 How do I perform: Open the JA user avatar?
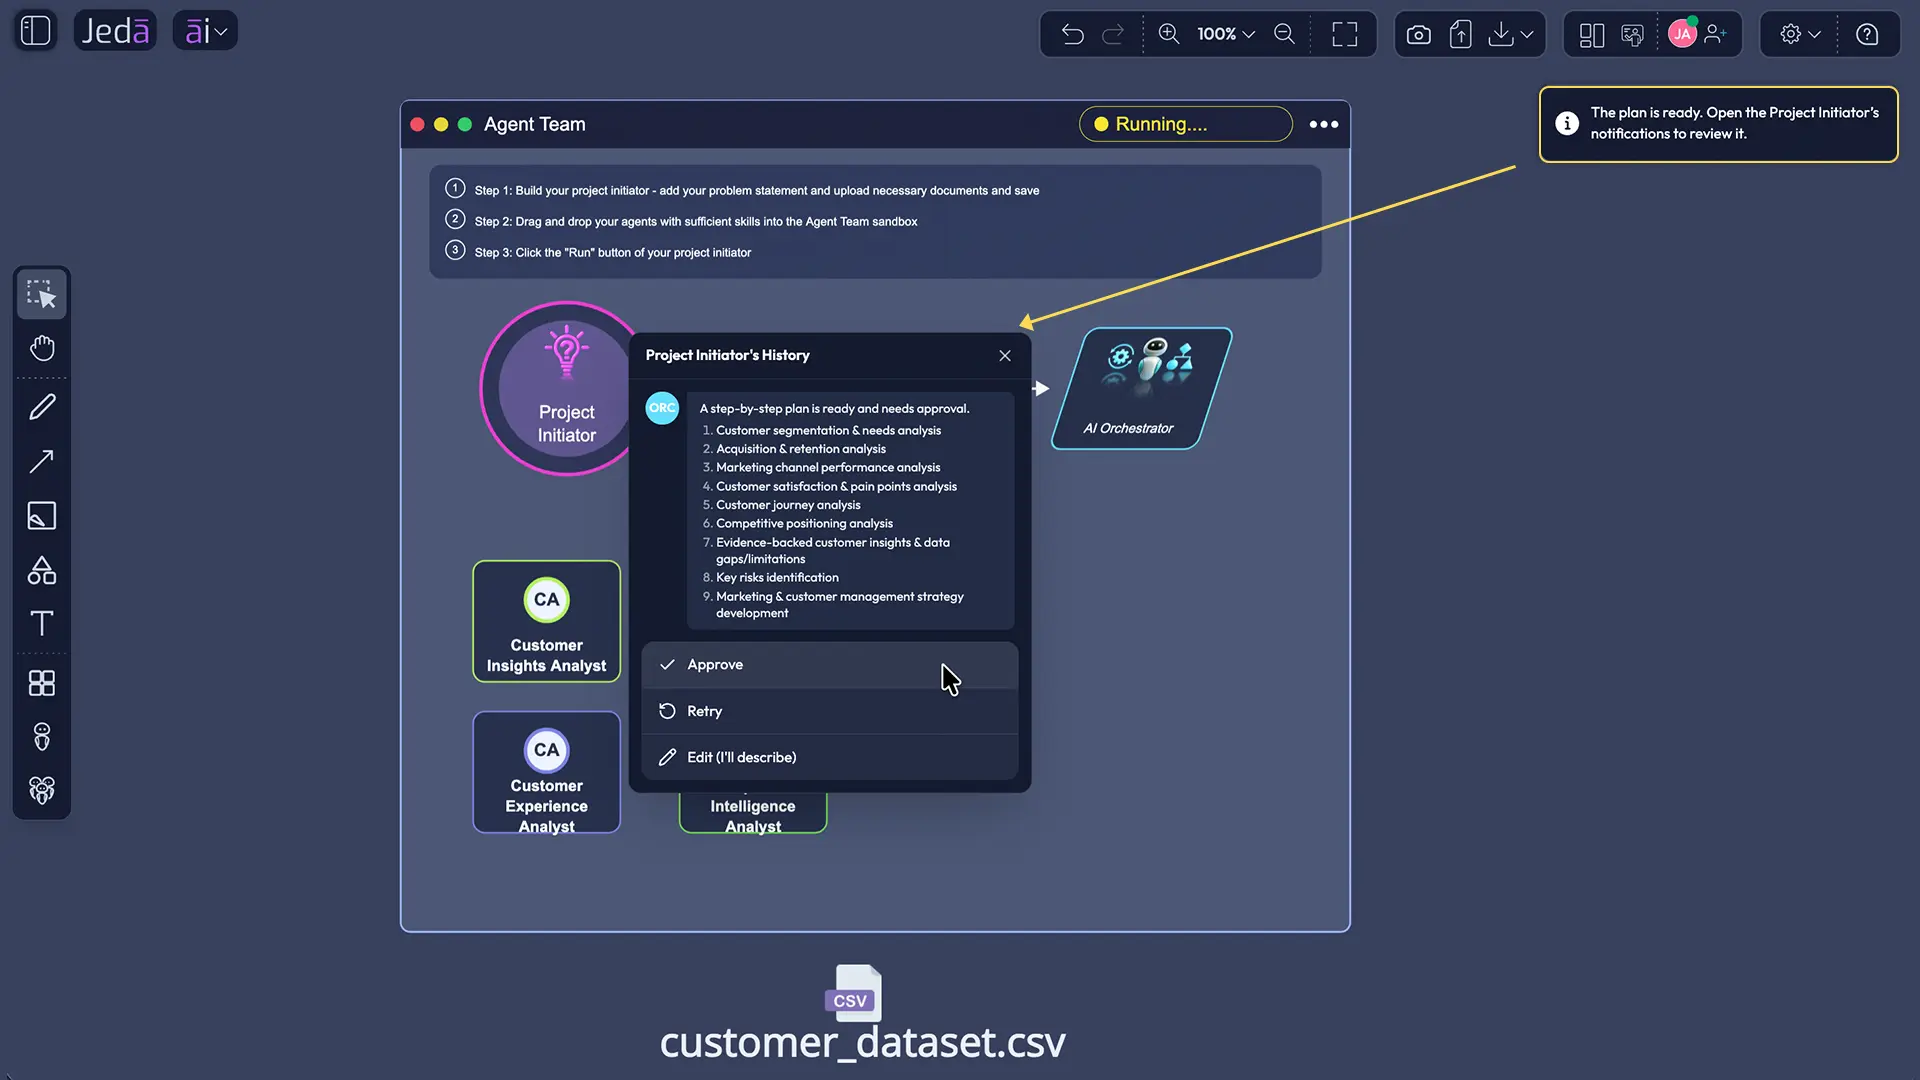point(1682,34)
